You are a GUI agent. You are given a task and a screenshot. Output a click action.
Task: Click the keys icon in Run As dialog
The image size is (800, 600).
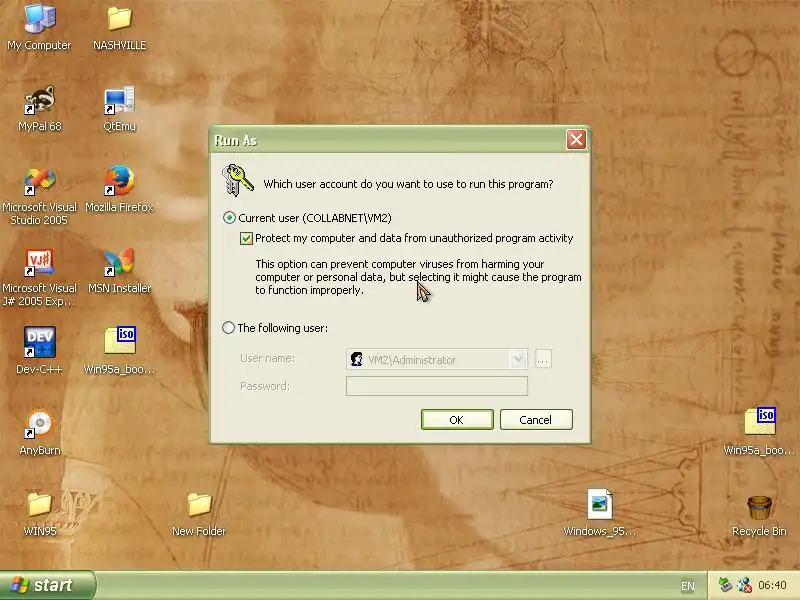(237, 180)
